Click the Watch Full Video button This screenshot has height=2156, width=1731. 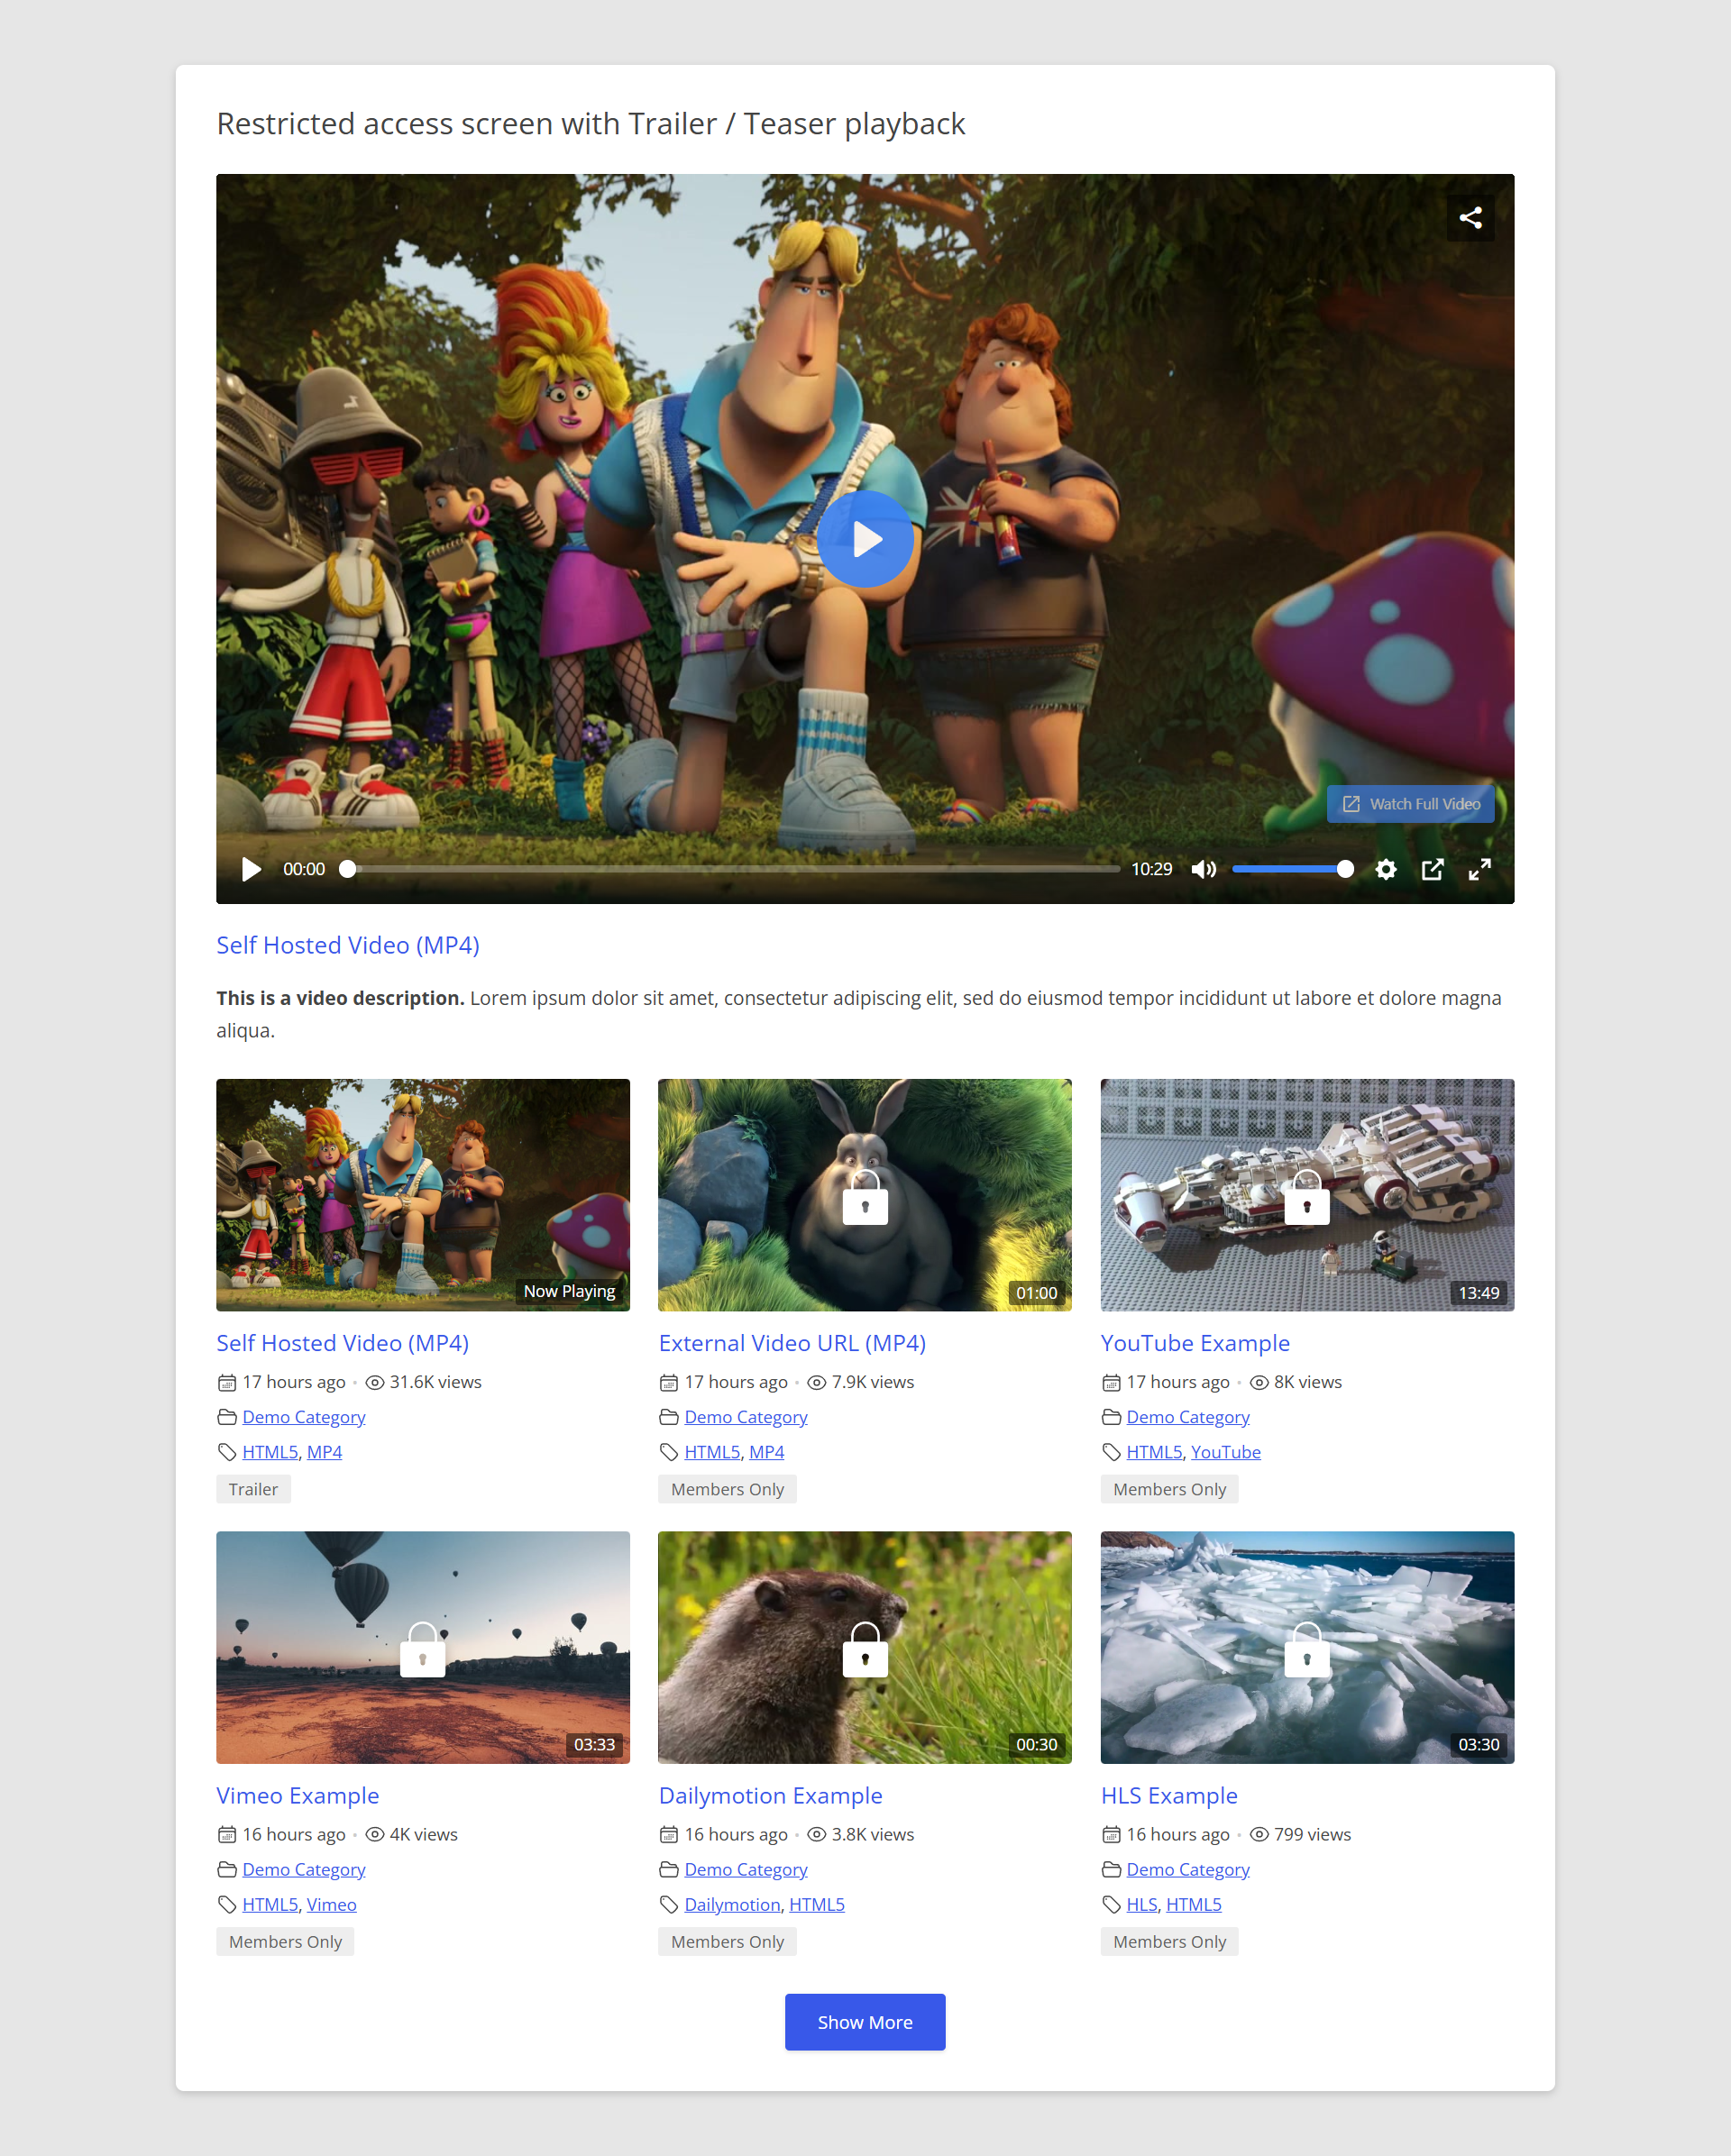(x=1410, y=804)
